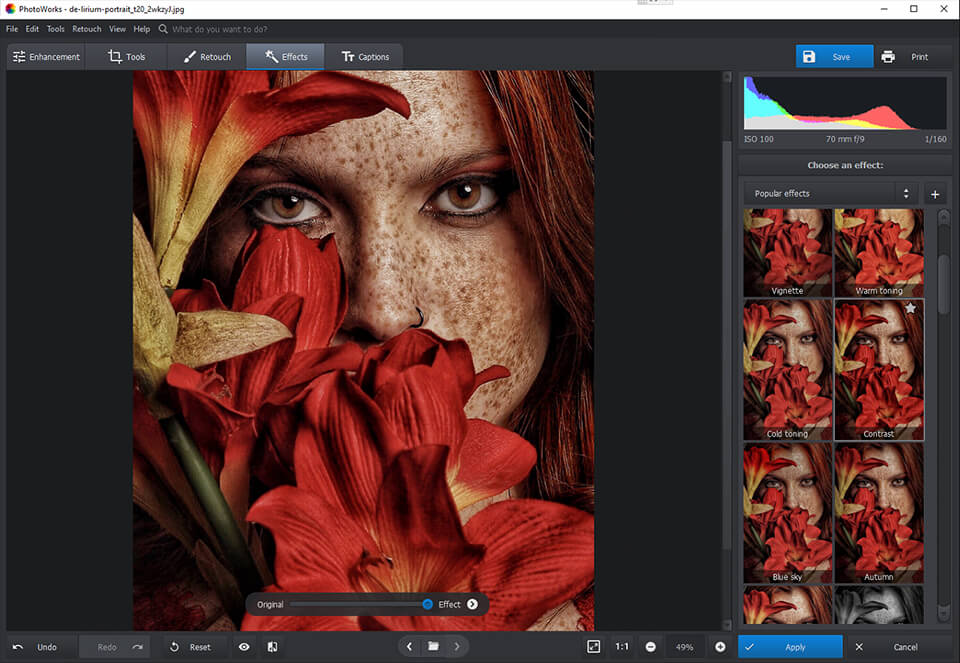Image resolution: width=960 pixels, height=663 pixels.
Task: Click the plus icon beside Popular effects
Action: tap(935, 194)
